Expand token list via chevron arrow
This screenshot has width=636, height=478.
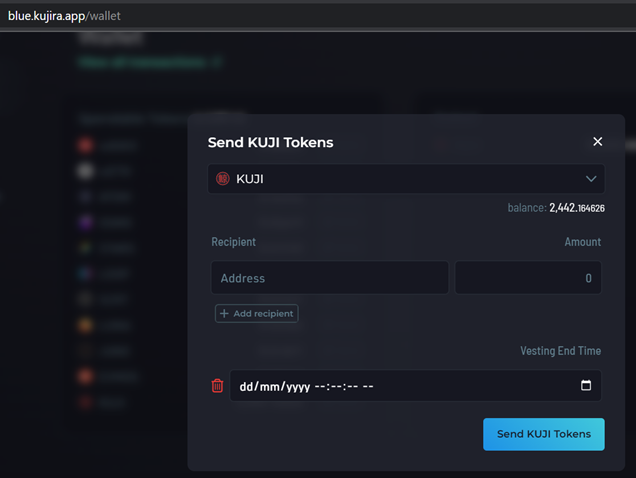[x=591, y=179]
